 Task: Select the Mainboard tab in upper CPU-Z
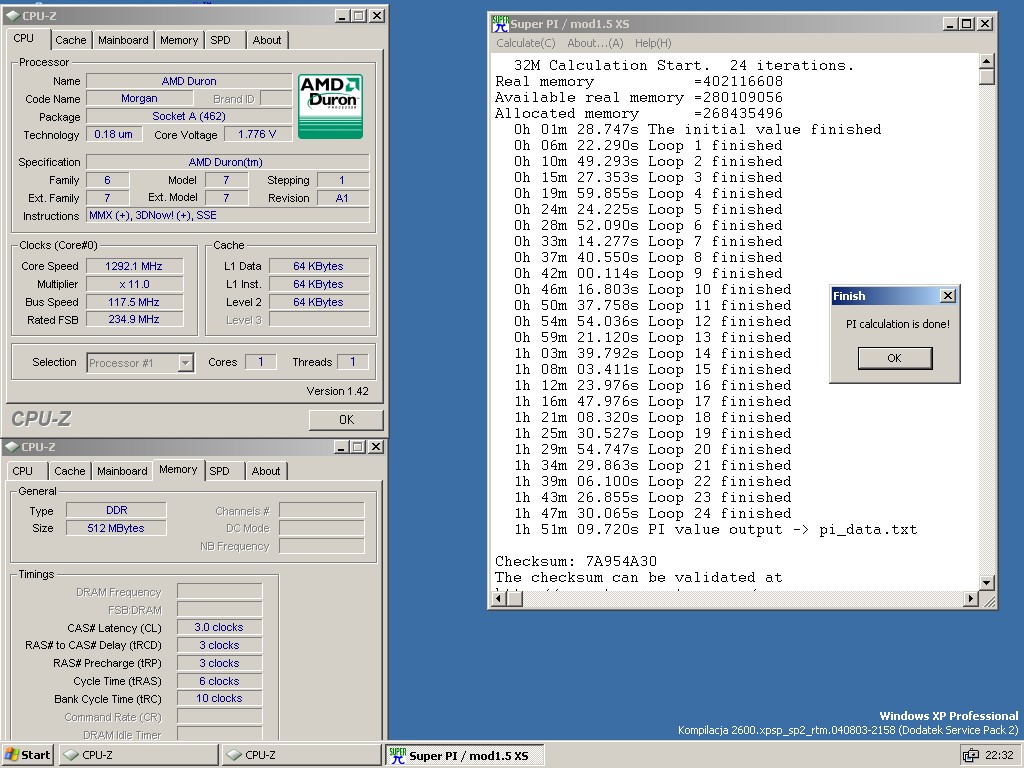pos(123,40)
